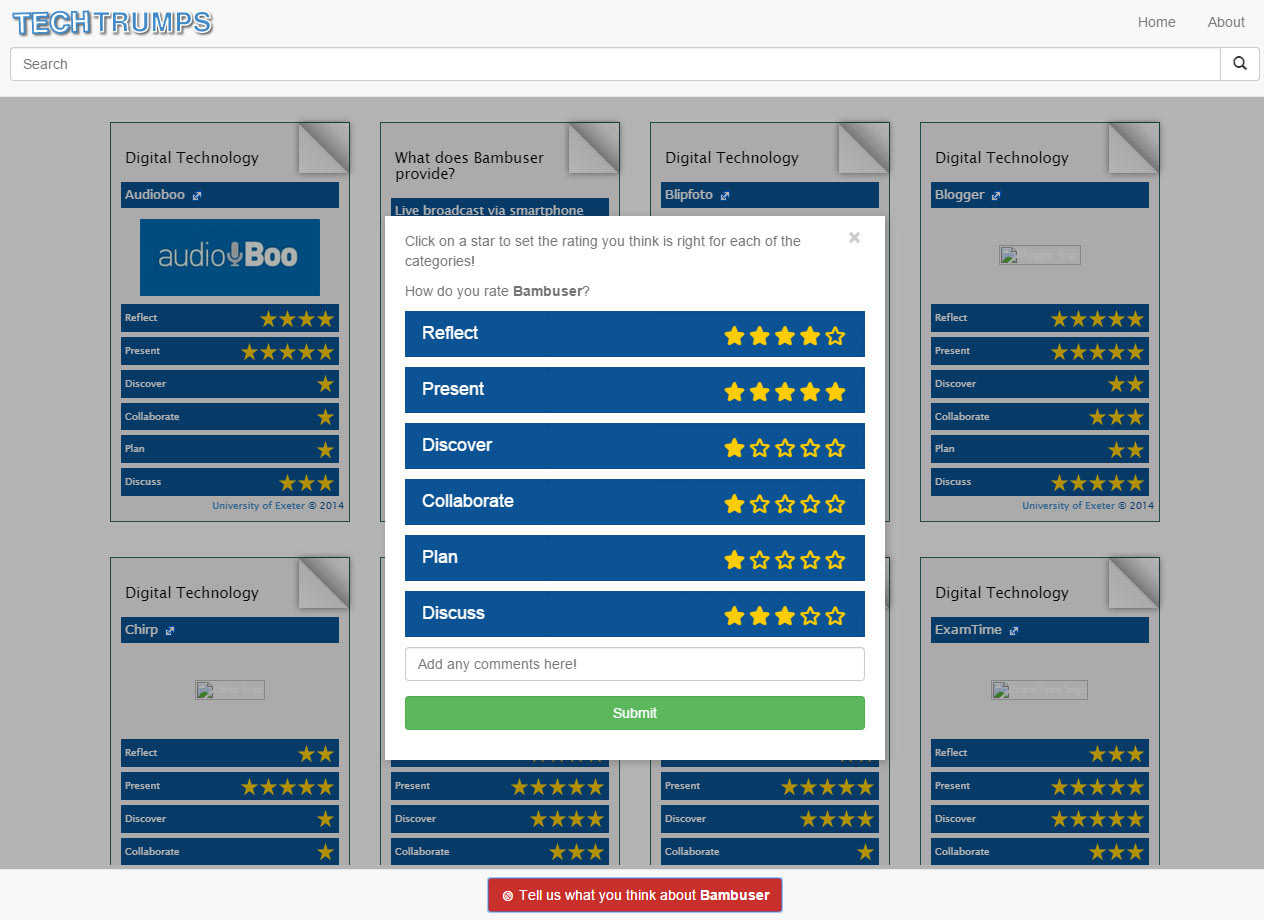Click Blogger card Reflect row

[x=1040, y=318]
